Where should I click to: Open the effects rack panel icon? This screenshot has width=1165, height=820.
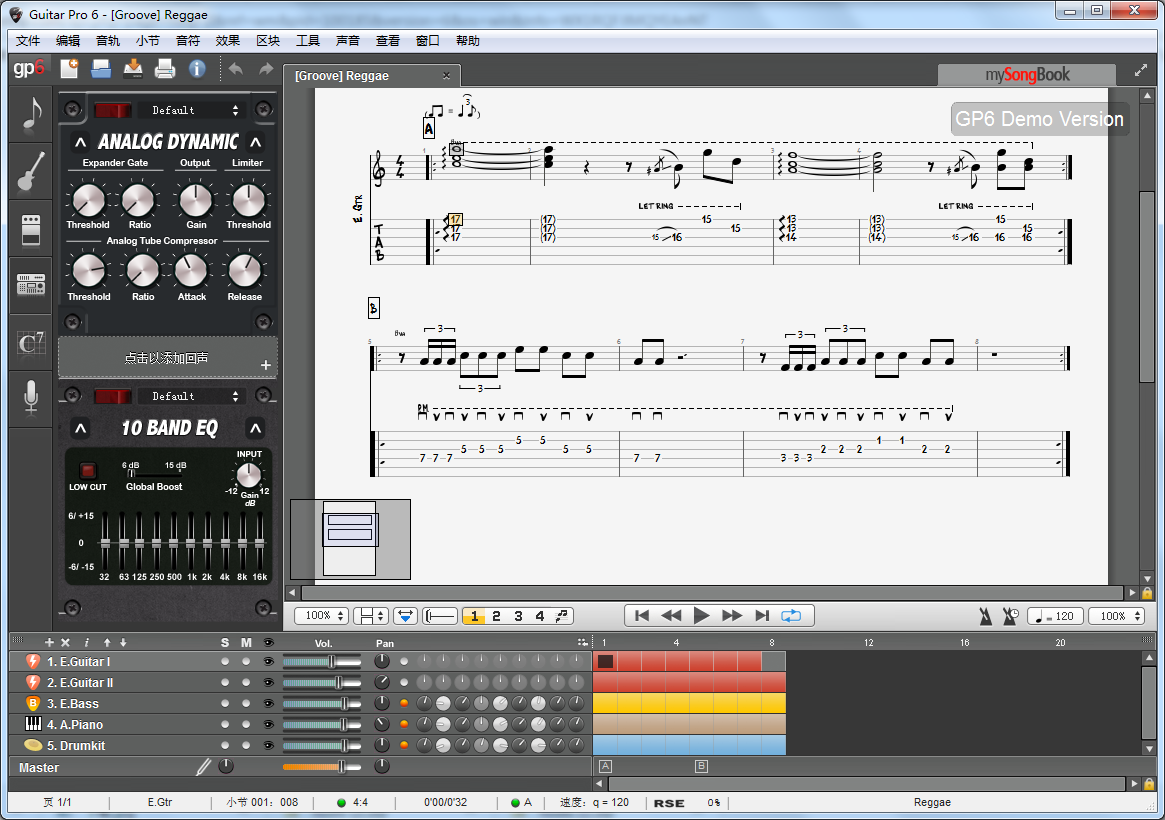[31, 285]
